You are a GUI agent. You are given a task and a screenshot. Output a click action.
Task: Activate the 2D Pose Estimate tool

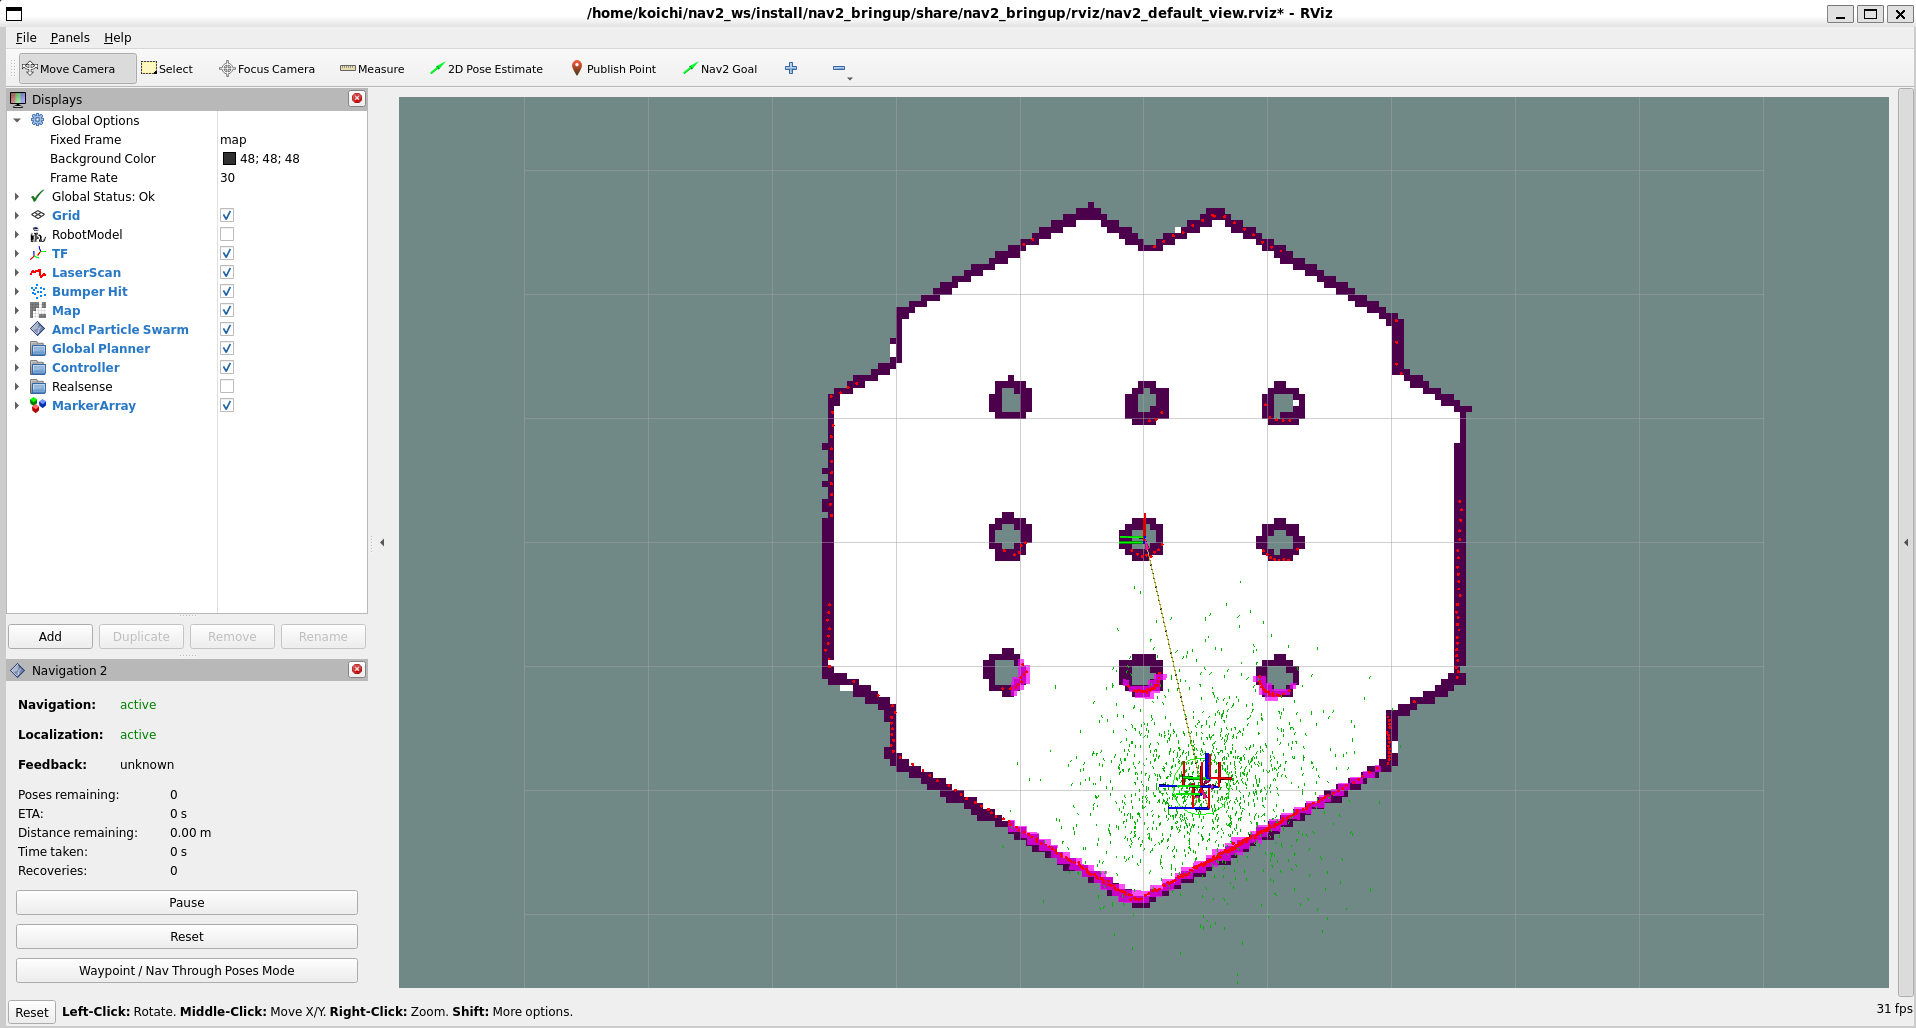click(x=486, y=69)
